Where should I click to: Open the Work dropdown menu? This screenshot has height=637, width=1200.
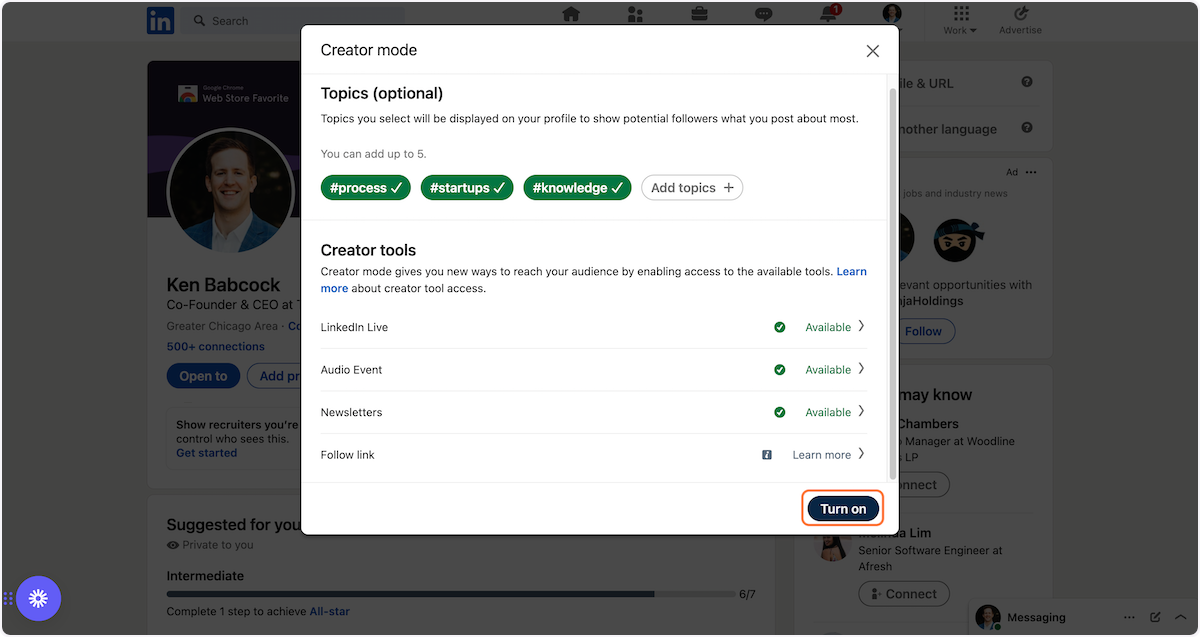pyautogui.click(x=960, y=30)
